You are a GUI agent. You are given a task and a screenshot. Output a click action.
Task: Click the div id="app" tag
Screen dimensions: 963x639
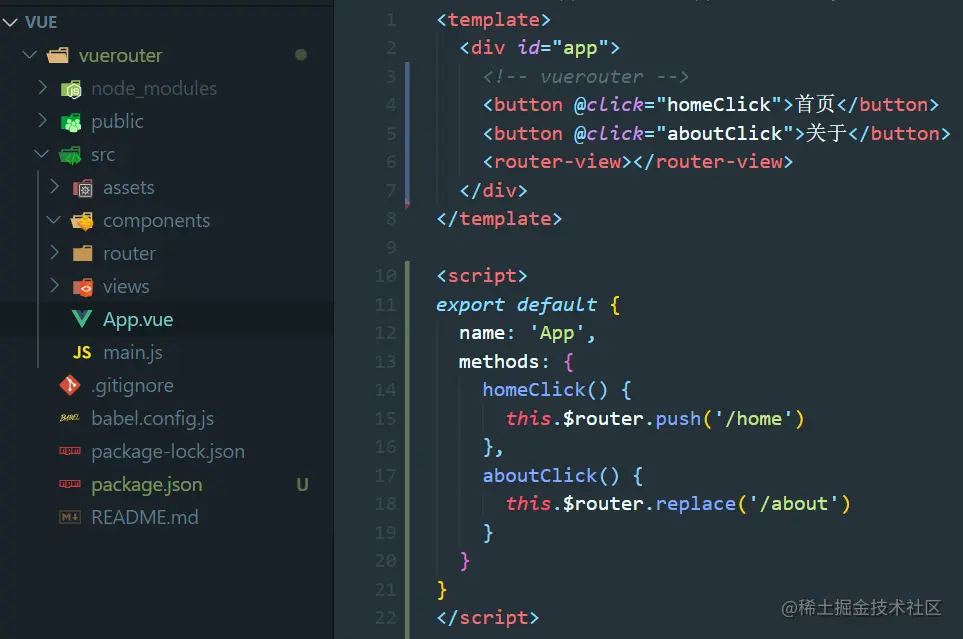point(540,48)
